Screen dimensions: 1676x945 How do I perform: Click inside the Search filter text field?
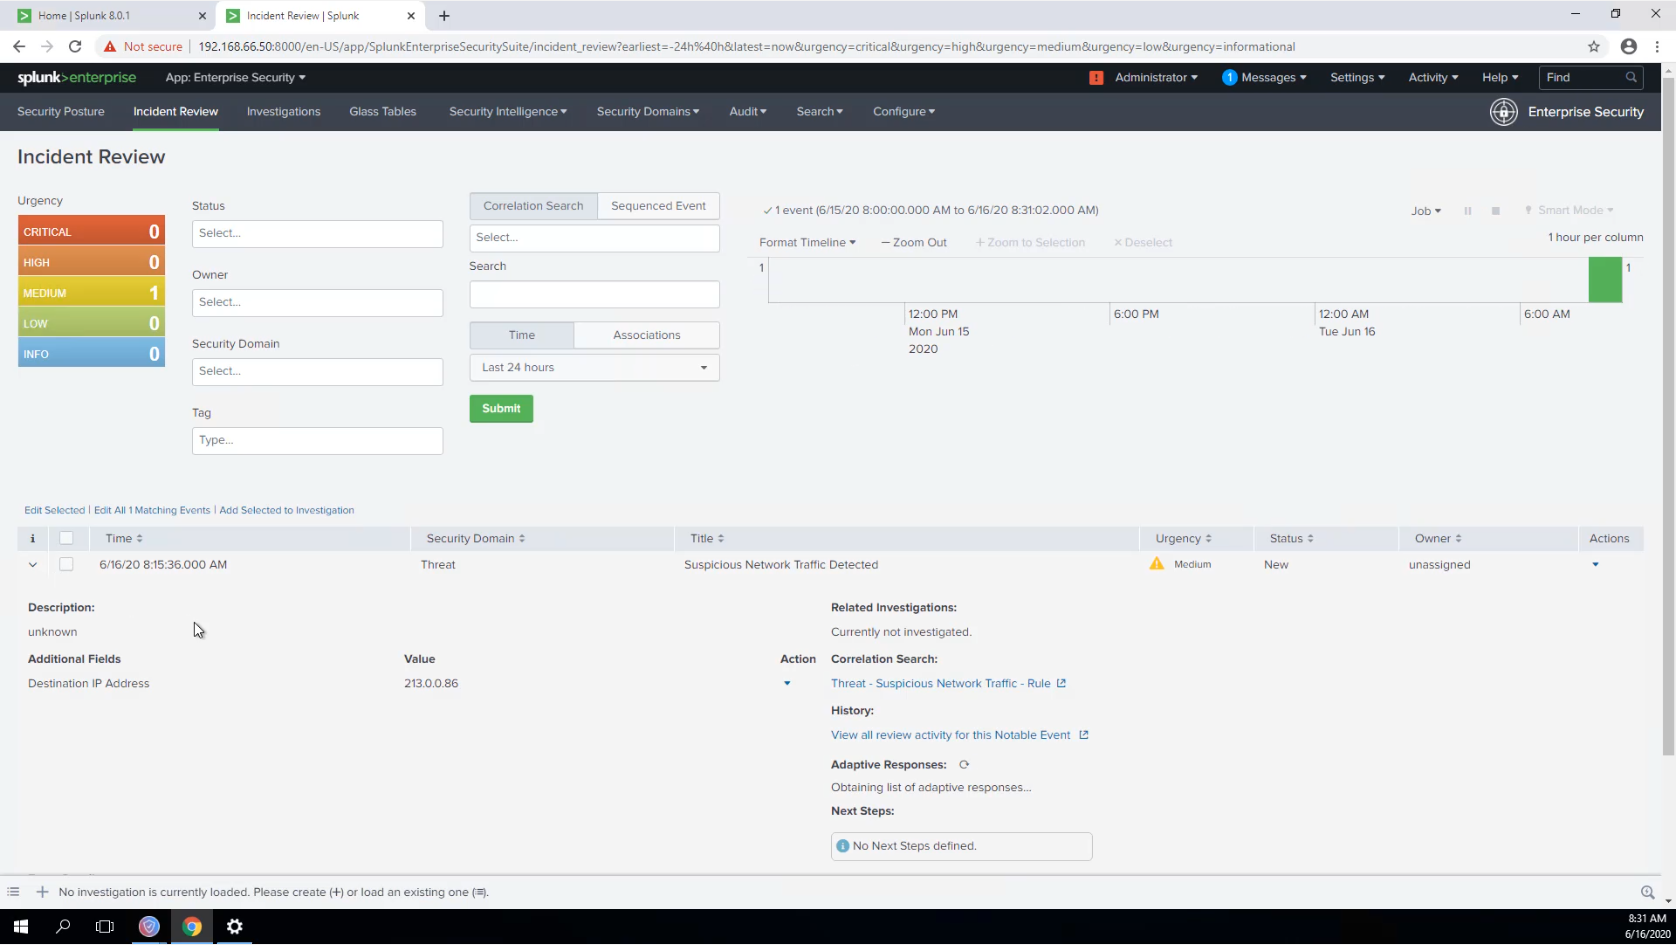click(593, 294)
